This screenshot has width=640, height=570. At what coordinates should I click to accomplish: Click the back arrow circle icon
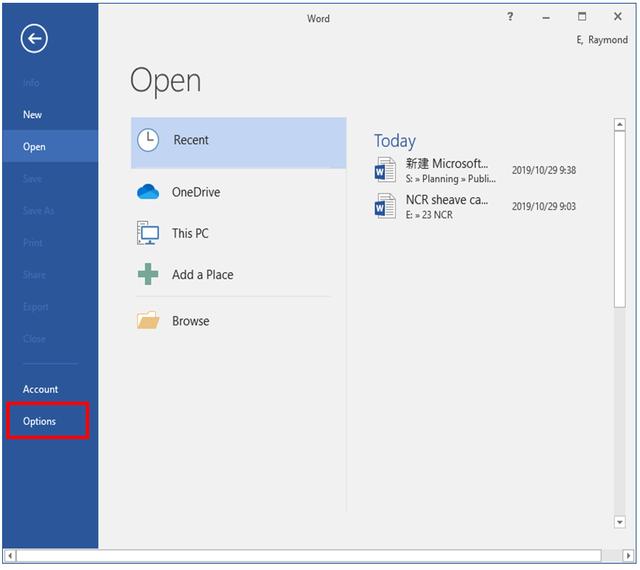[x=35, y=39]
